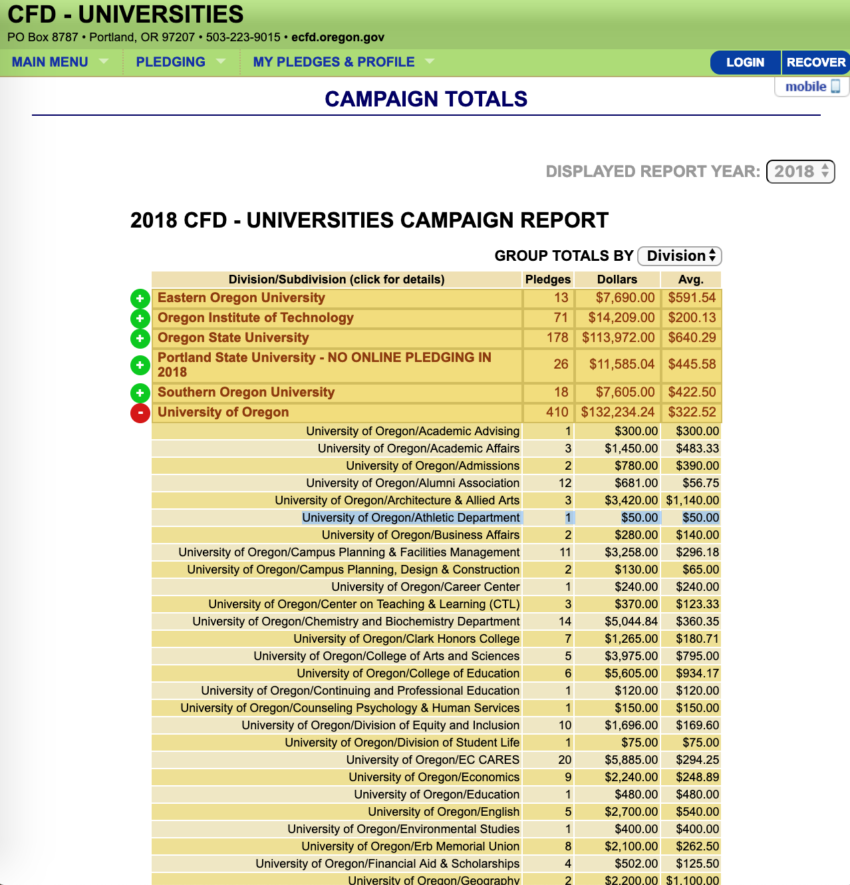Click $132,234.24 total for University of Oregon

[617, 412]
